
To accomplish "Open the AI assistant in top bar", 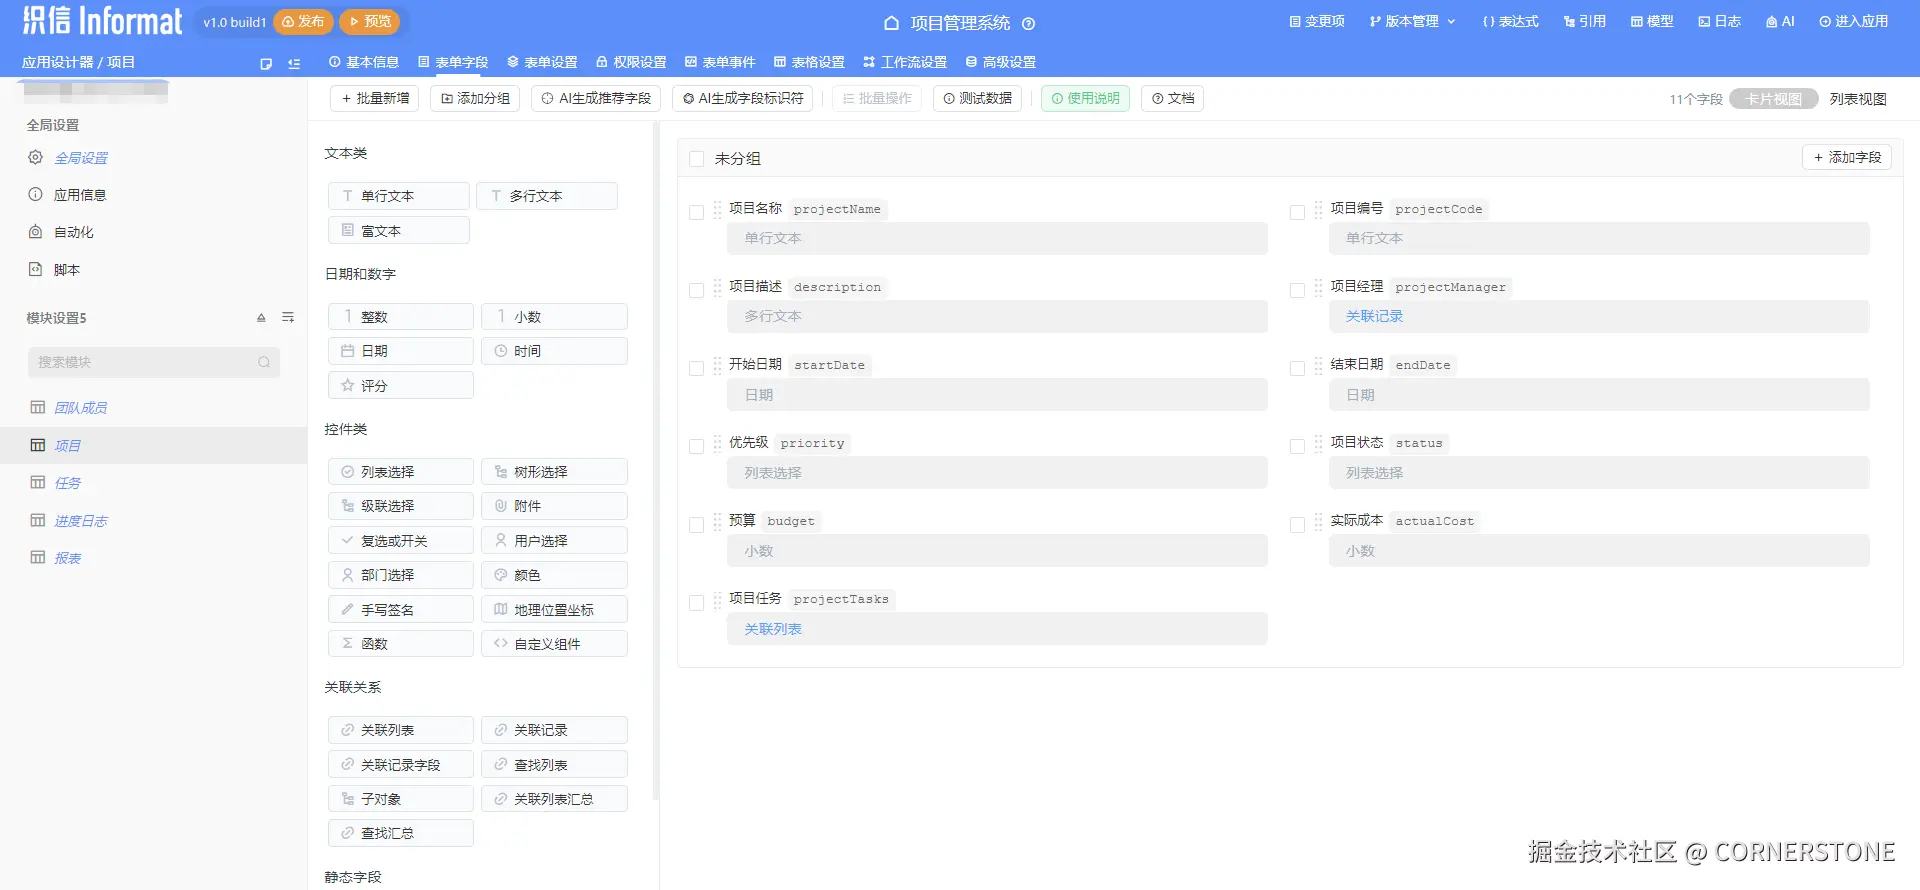I will 1780,21.
